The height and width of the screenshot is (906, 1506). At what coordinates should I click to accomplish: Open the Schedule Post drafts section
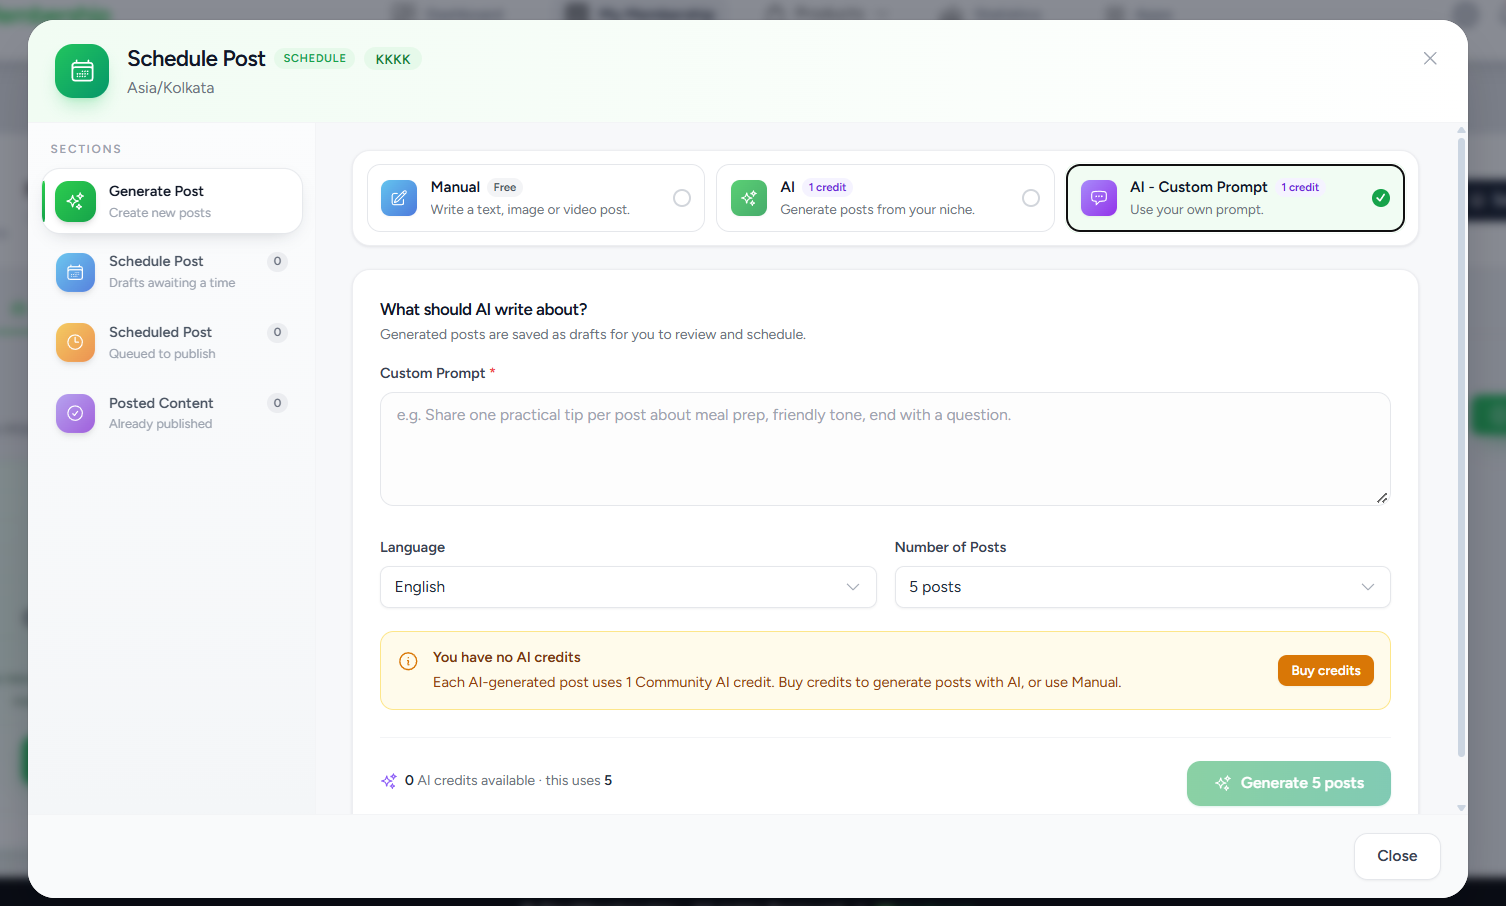coord(172,272)
